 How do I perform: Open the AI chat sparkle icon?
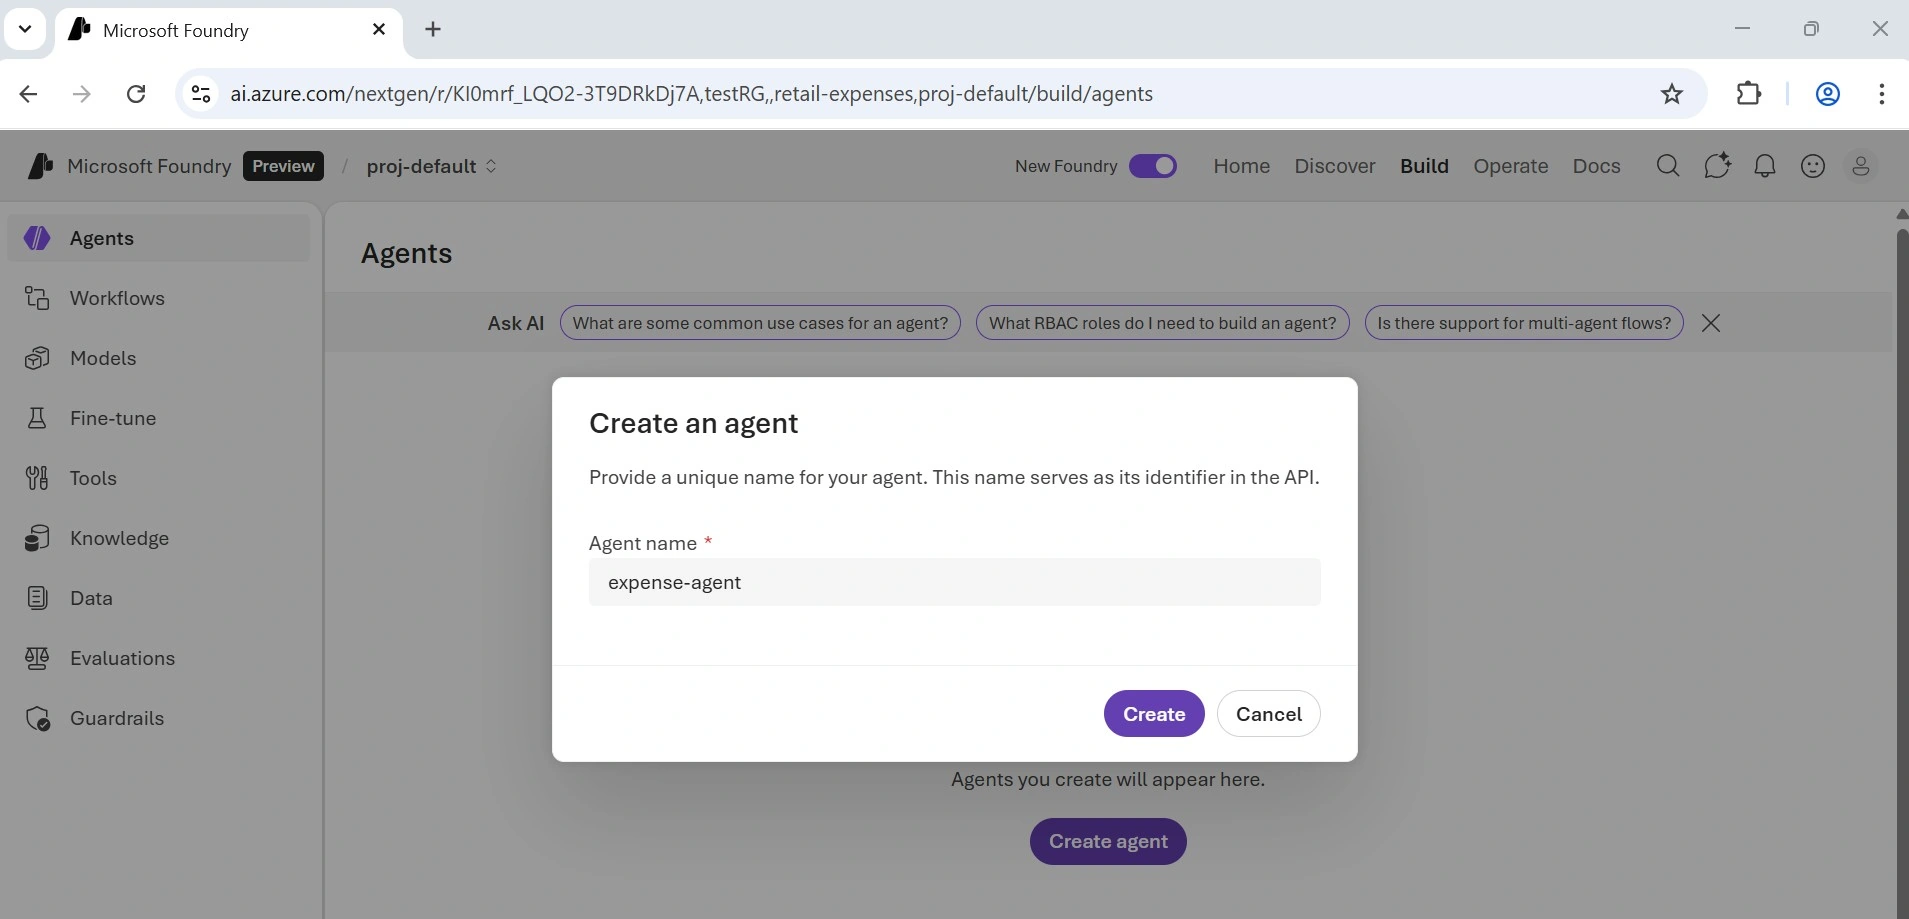(x=1717, y=166)
